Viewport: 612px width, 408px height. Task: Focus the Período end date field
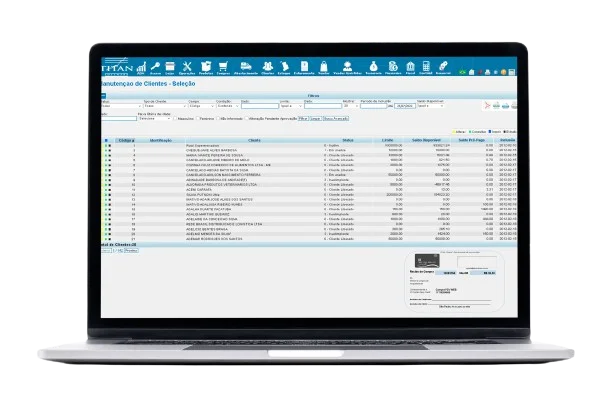pyautogui.click(x=405, y=106)
